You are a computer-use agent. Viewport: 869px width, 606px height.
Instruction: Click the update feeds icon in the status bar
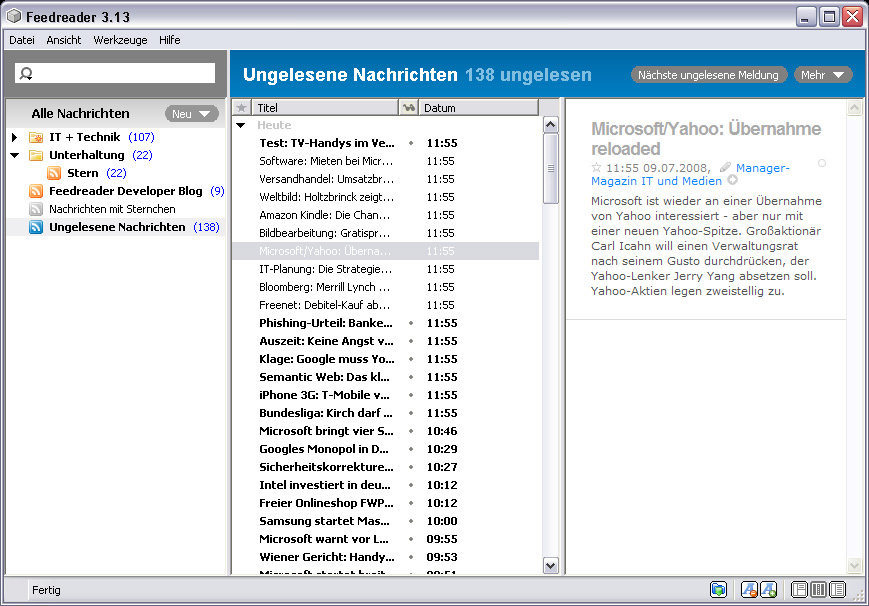coord(718,589)
